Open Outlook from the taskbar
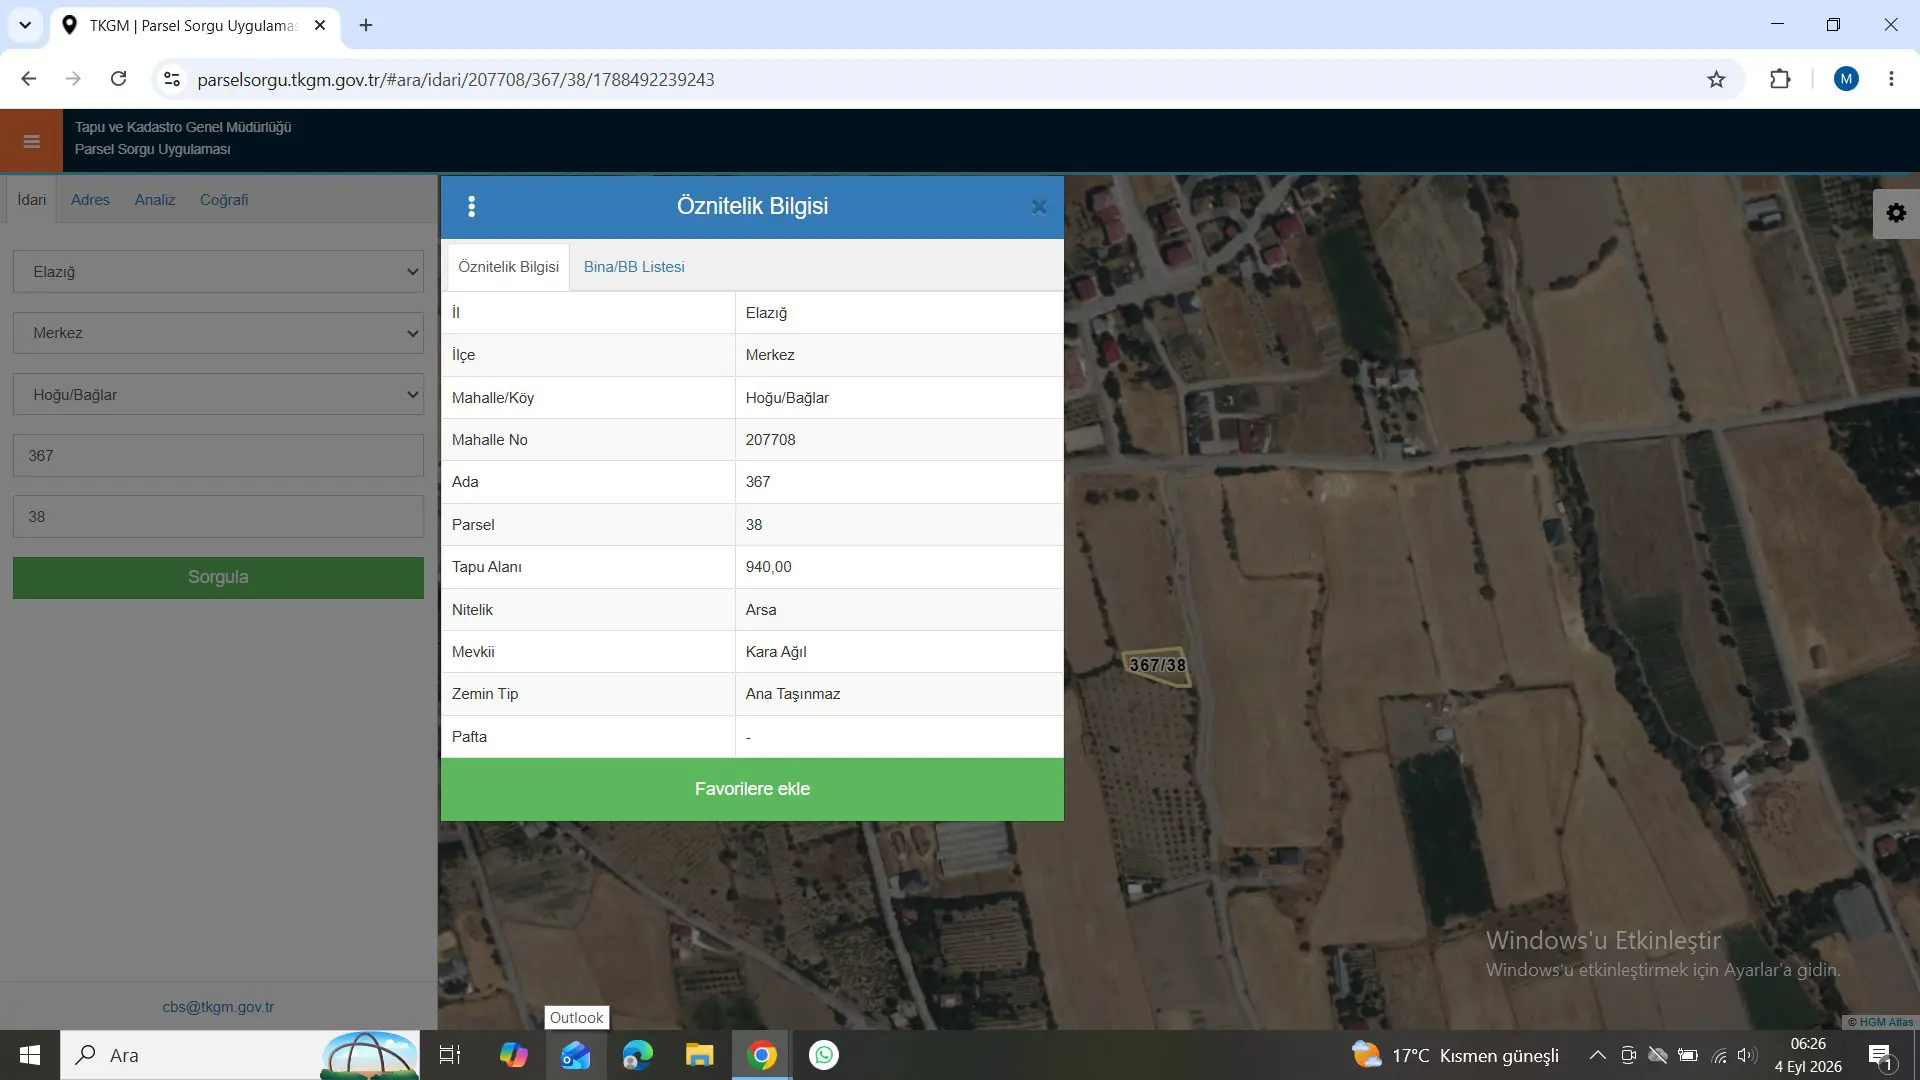The image size is (1920, 1080). tap(576, 1055)
